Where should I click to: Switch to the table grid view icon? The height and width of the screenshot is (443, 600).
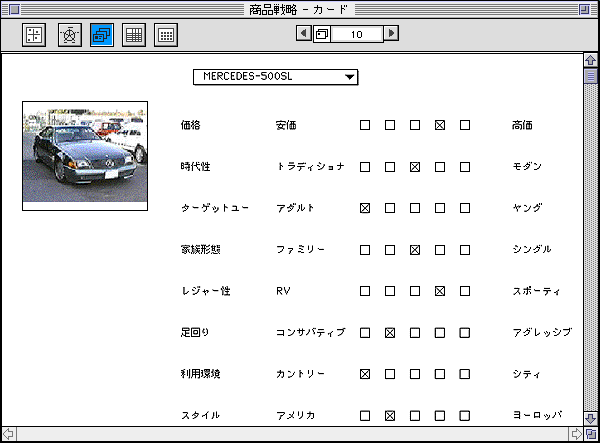(134, 35)
